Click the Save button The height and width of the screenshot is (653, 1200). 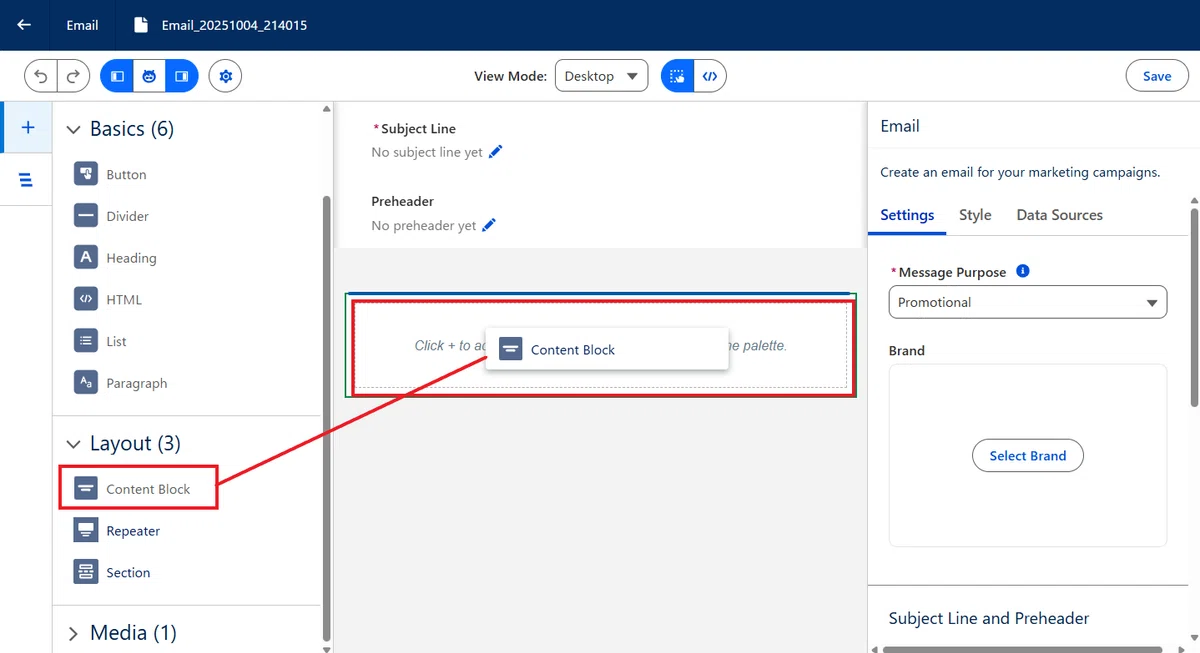tap(1157, 76)
